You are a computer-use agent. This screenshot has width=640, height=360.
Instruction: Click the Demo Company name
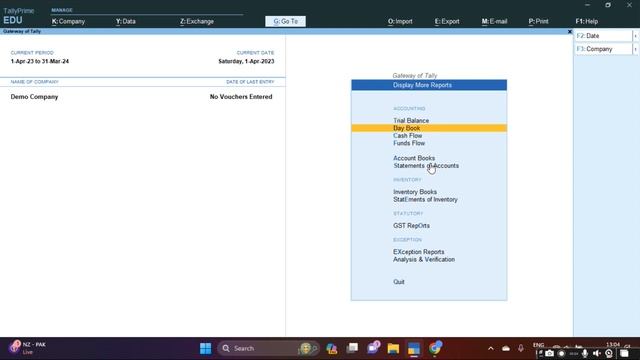(34, 97)
